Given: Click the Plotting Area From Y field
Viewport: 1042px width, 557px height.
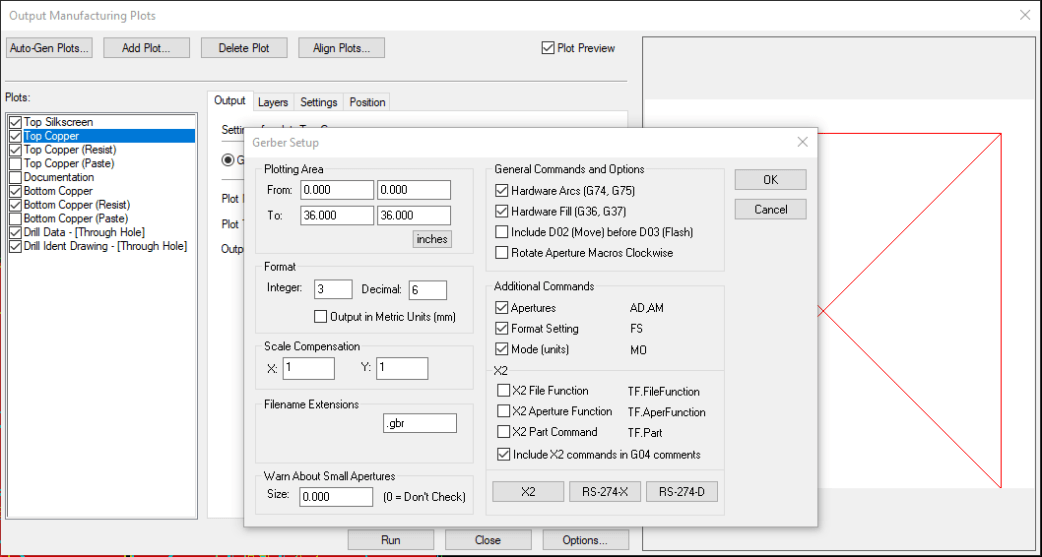Looking at the screenshot, I should point(414,190).
